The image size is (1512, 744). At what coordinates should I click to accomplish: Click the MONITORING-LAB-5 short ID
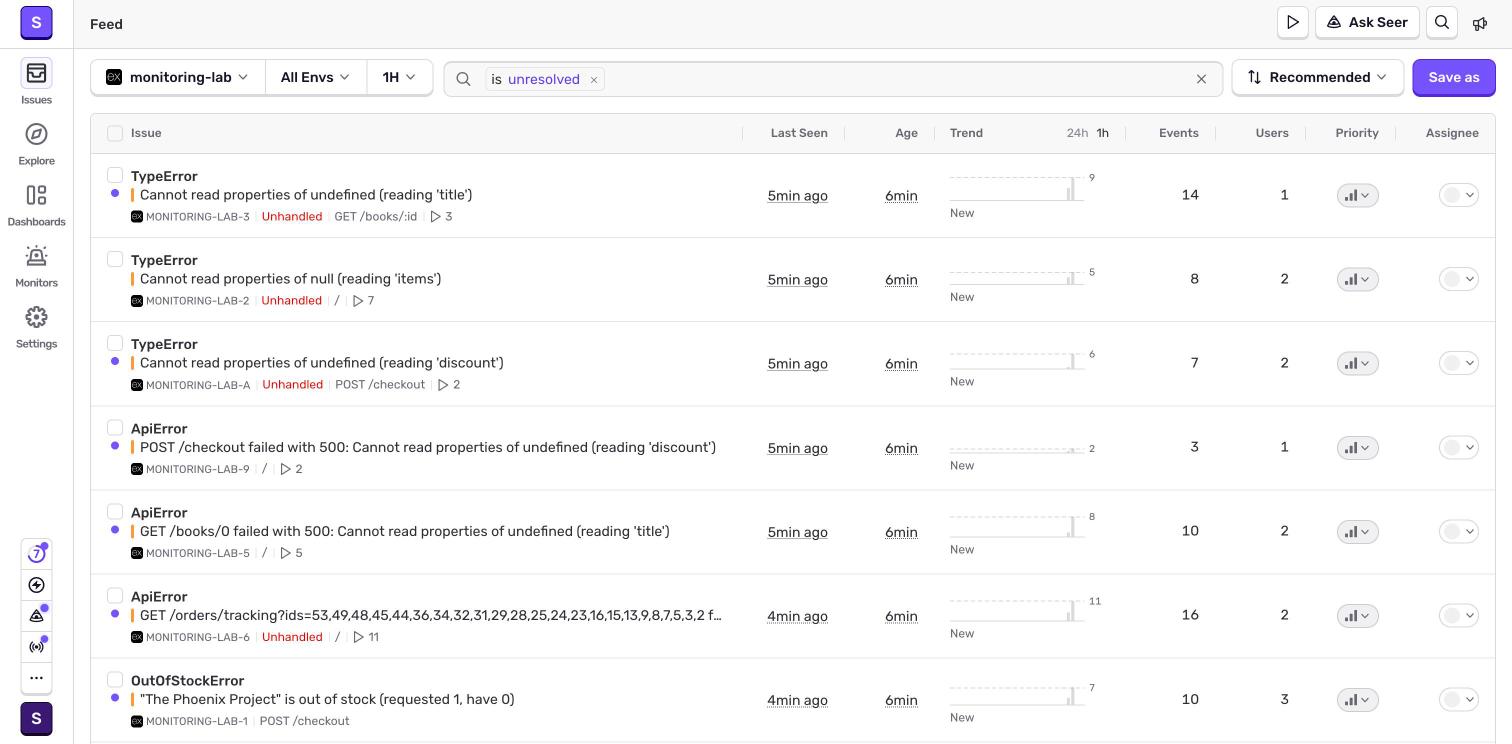tap(197, 553)
